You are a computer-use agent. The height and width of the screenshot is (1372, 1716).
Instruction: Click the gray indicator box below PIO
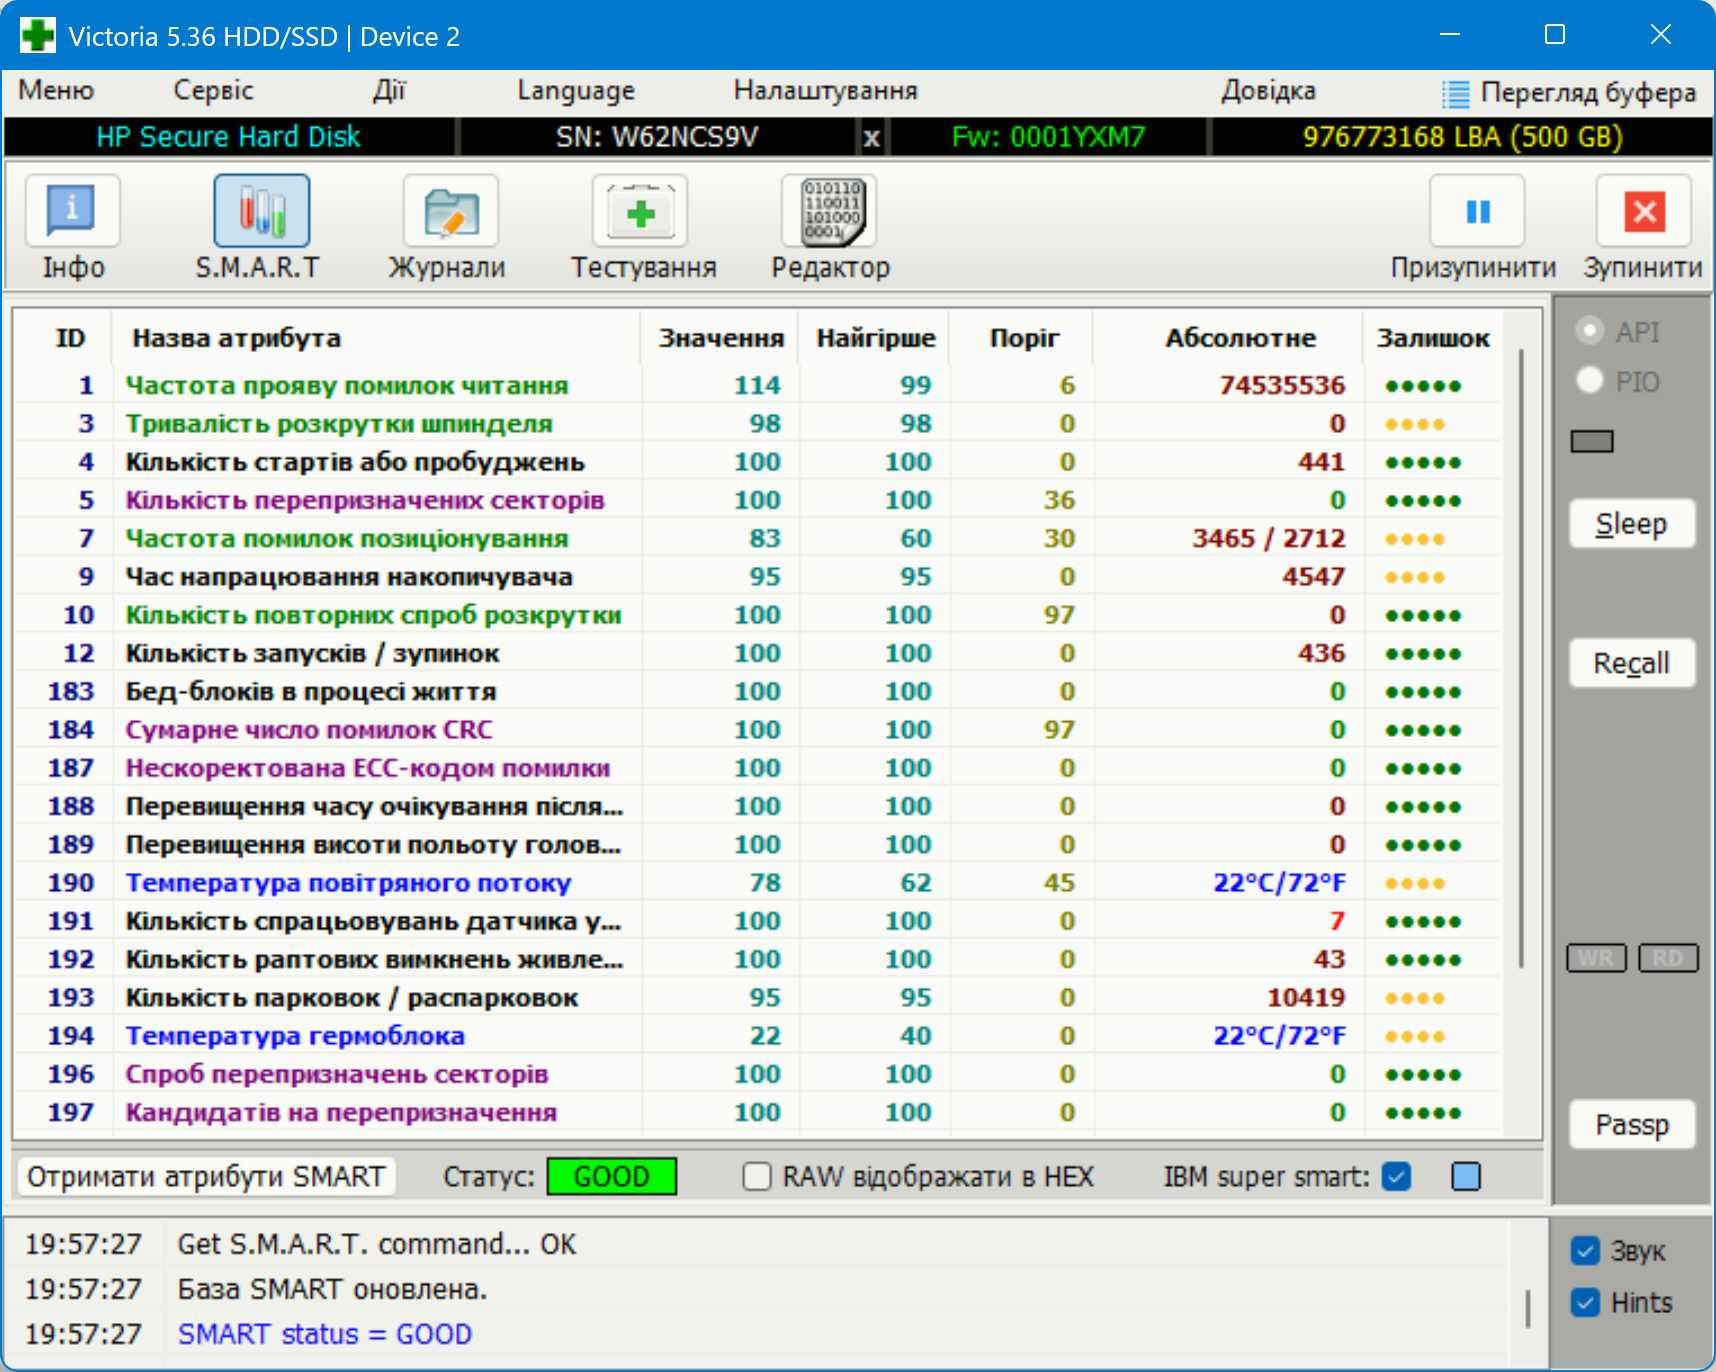tap(1592, 441)
